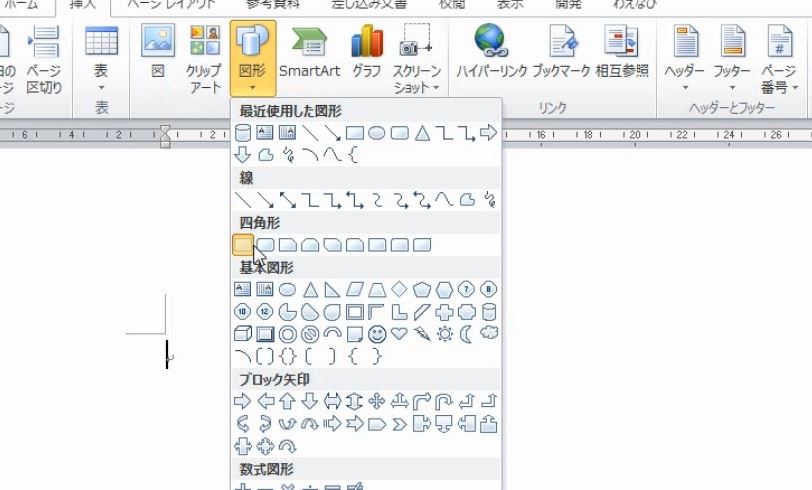
Task: Switch to the 差し込み文書 tab
Action: [x=369, y=5]
